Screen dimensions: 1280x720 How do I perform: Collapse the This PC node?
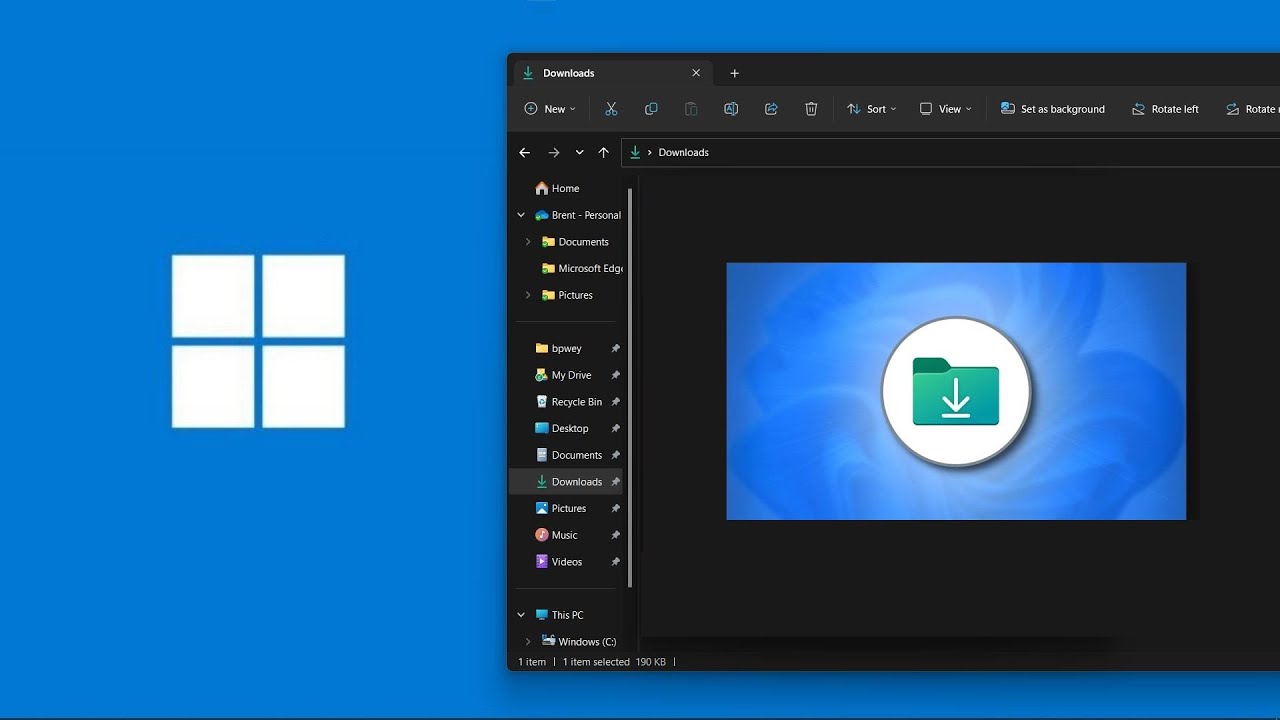(521, 615)
